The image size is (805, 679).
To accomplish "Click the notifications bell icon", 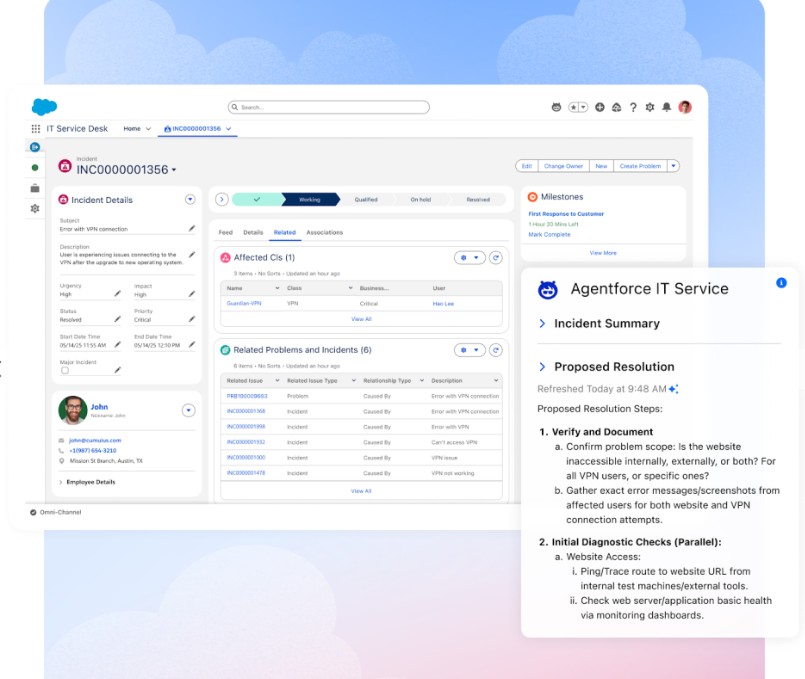I will coord(666,107).
